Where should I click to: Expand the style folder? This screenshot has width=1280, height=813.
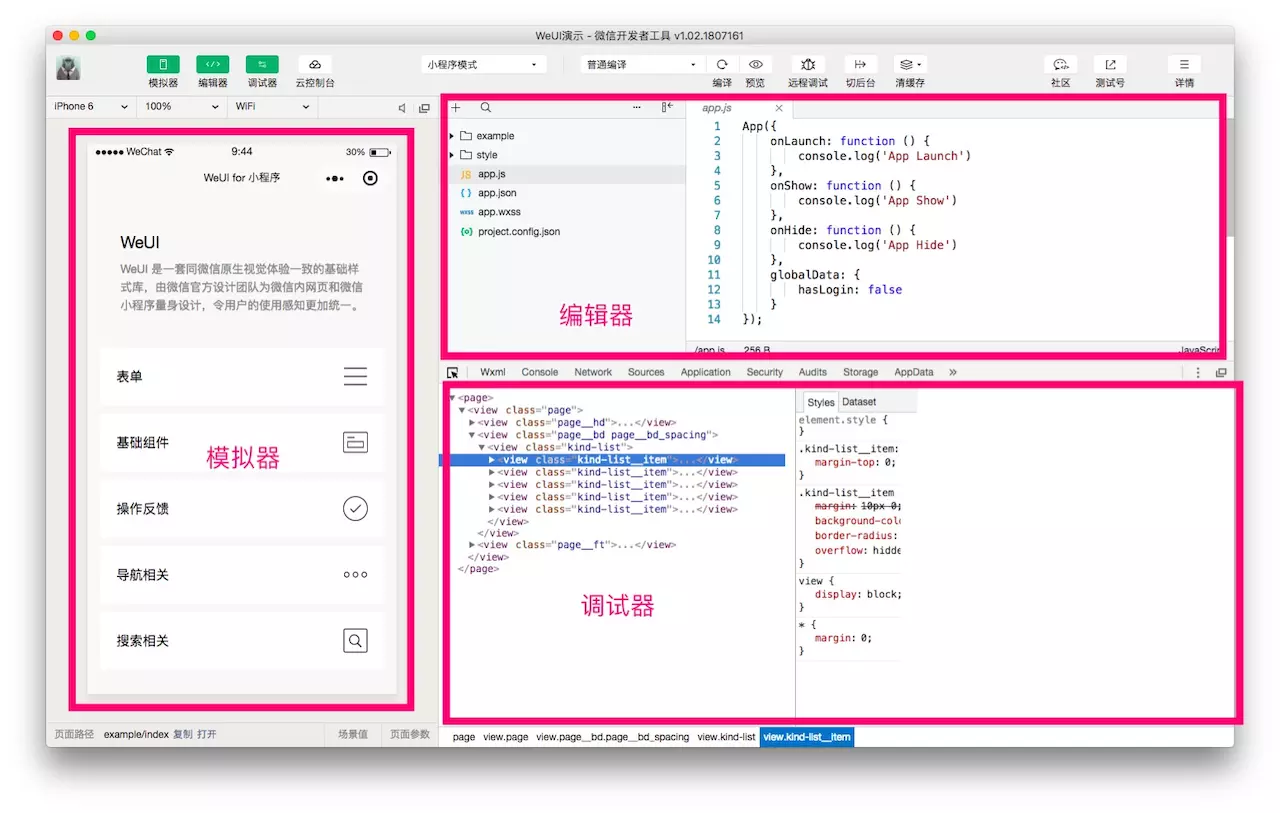452,155
